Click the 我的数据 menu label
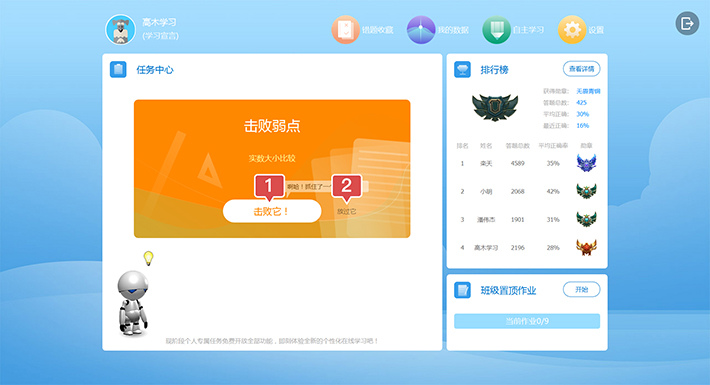 point(453,30)
